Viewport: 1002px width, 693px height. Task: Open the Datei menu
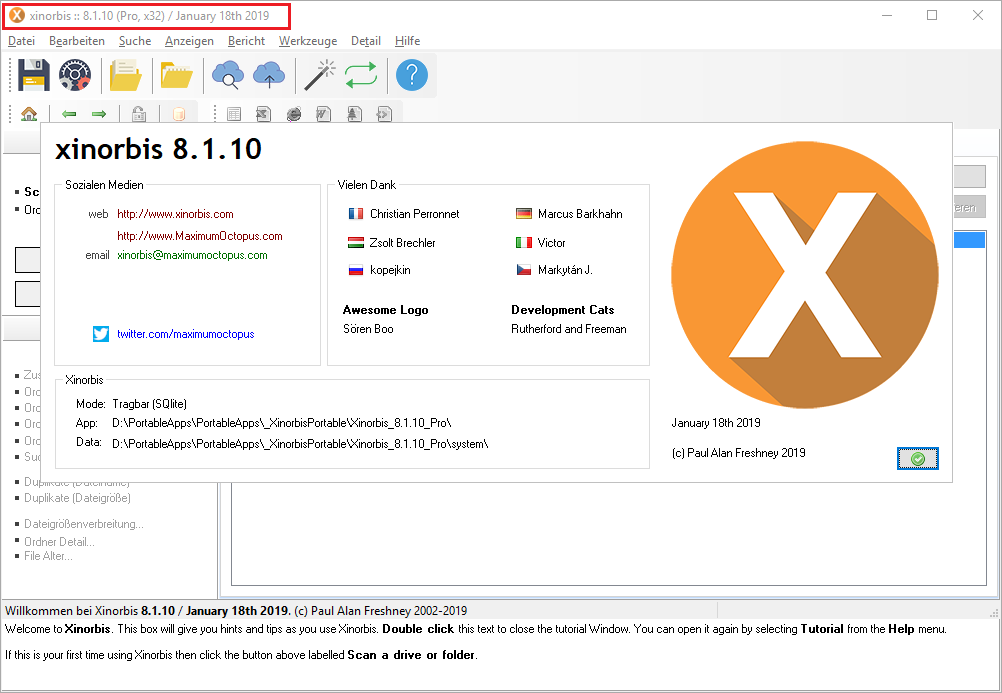(x=22, y=41)
